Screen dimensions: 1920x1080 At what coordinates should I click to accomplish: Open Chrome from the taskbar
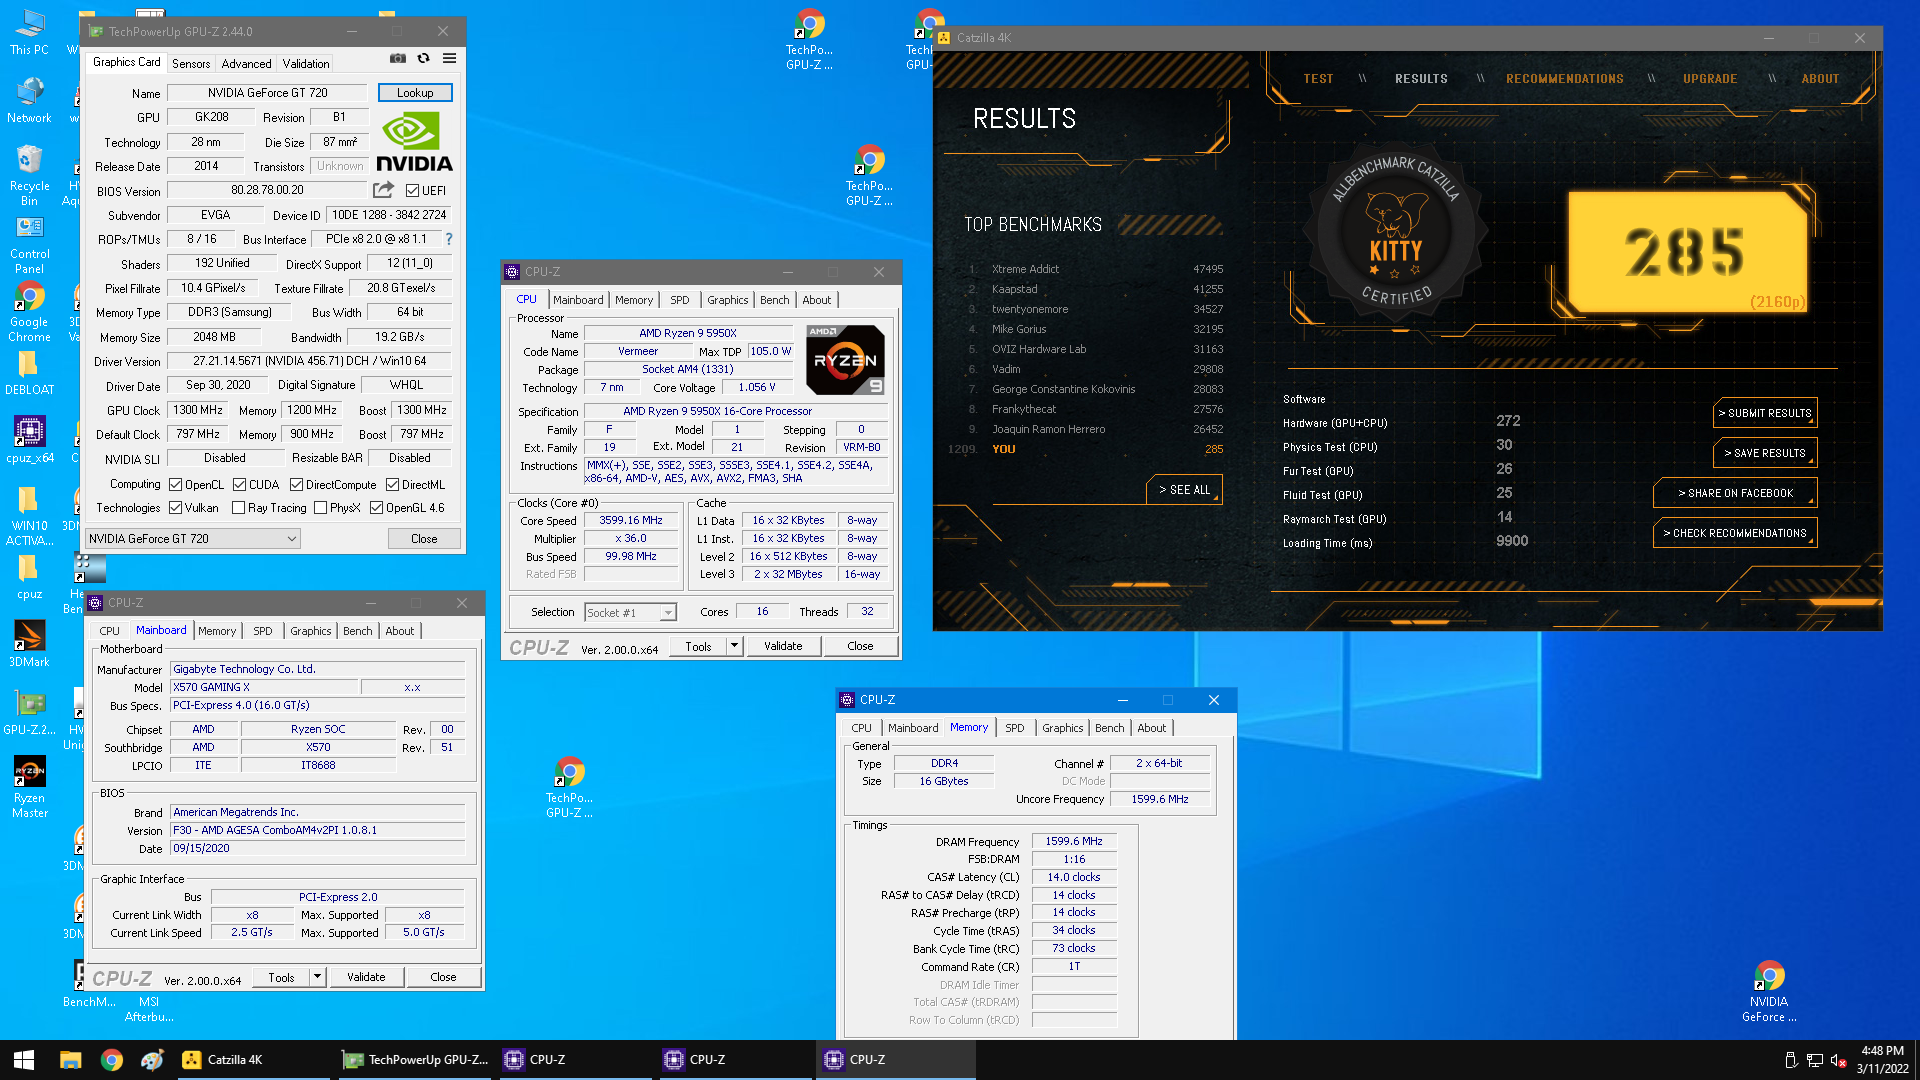click(x=112, y=1060)
